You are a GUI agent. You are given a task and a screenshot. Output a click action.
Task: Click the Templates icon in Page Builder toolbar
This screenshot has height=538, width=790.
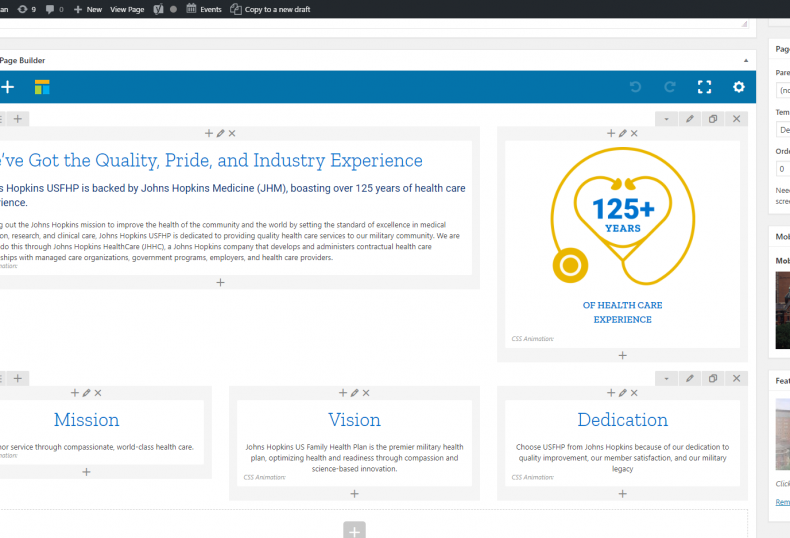(x=42, y=87)
